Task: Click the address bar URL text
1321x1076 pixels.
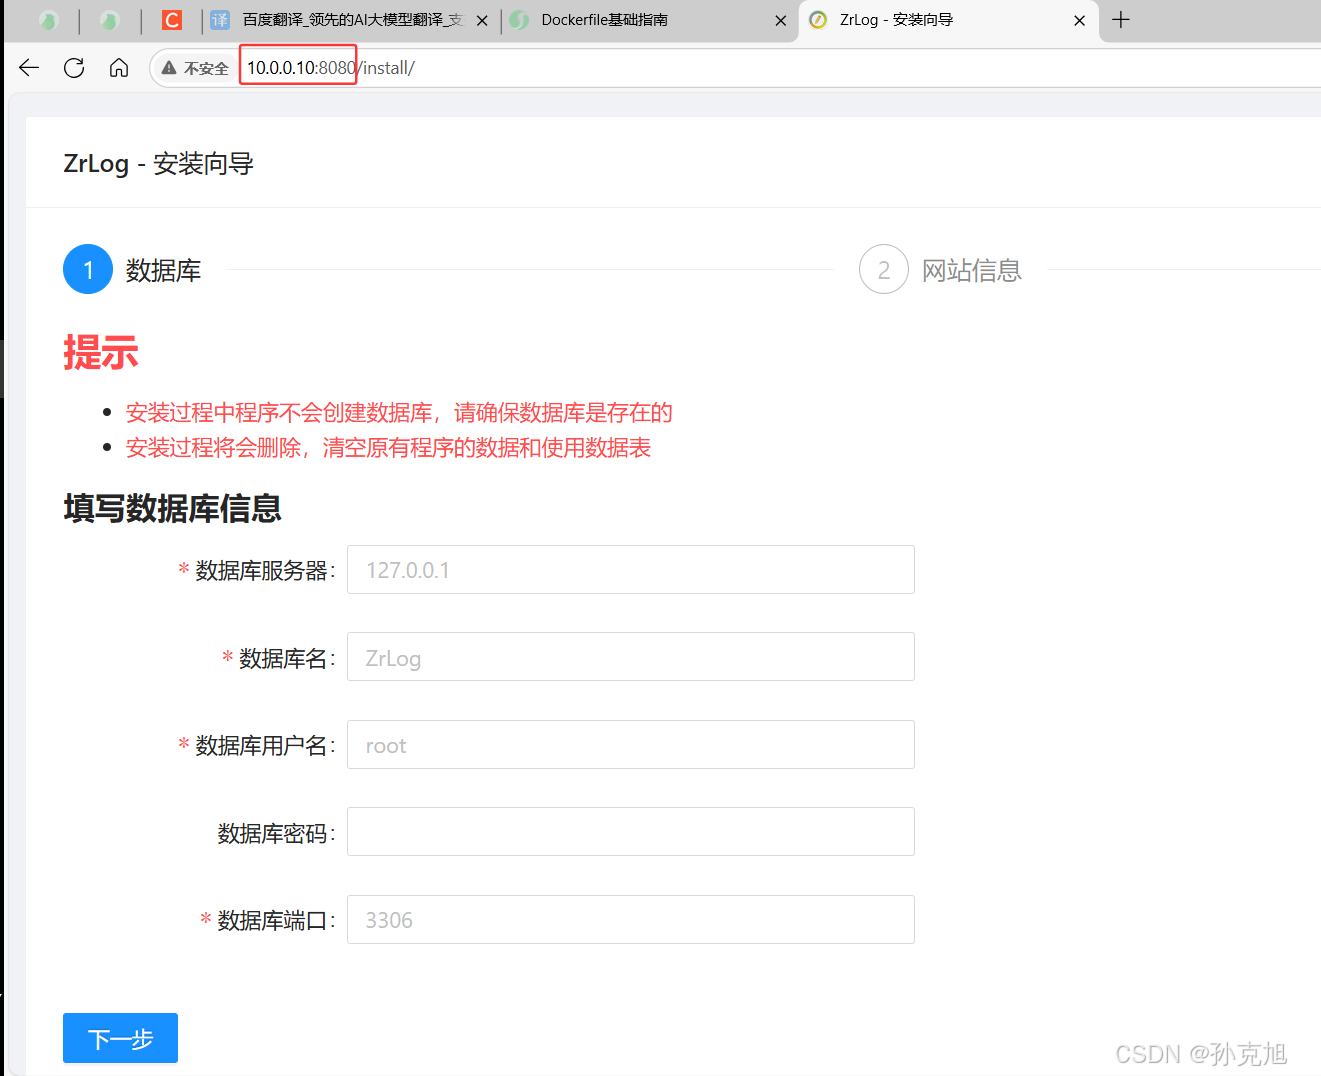Action: tap(331, 68)
